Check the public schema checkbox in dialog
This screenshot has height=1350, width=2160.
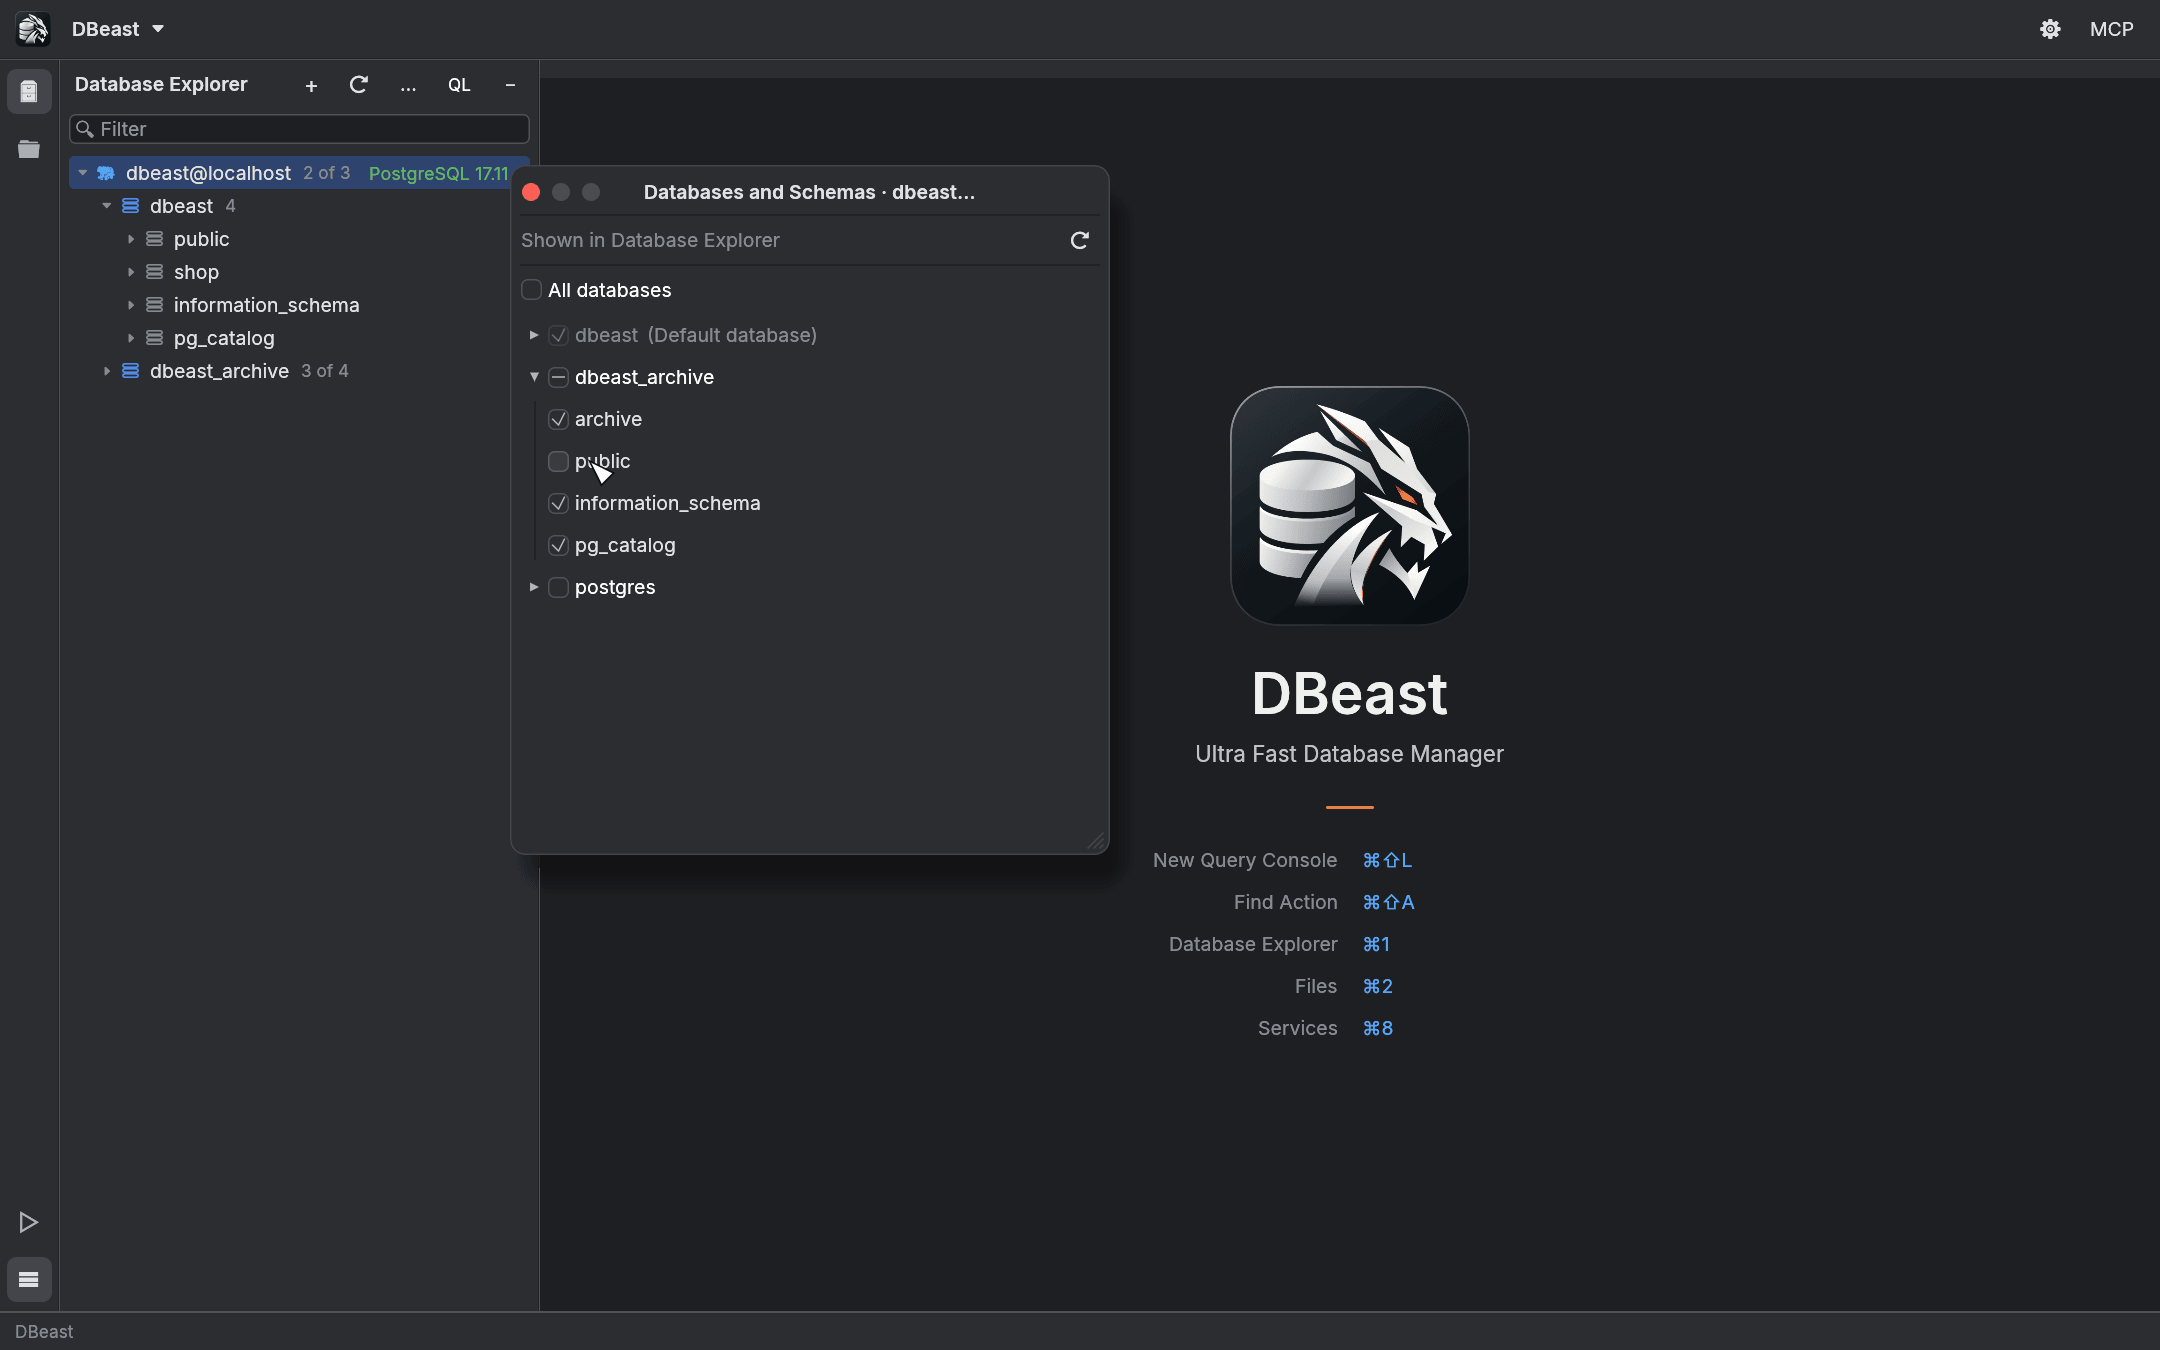[x=559, y=461]
